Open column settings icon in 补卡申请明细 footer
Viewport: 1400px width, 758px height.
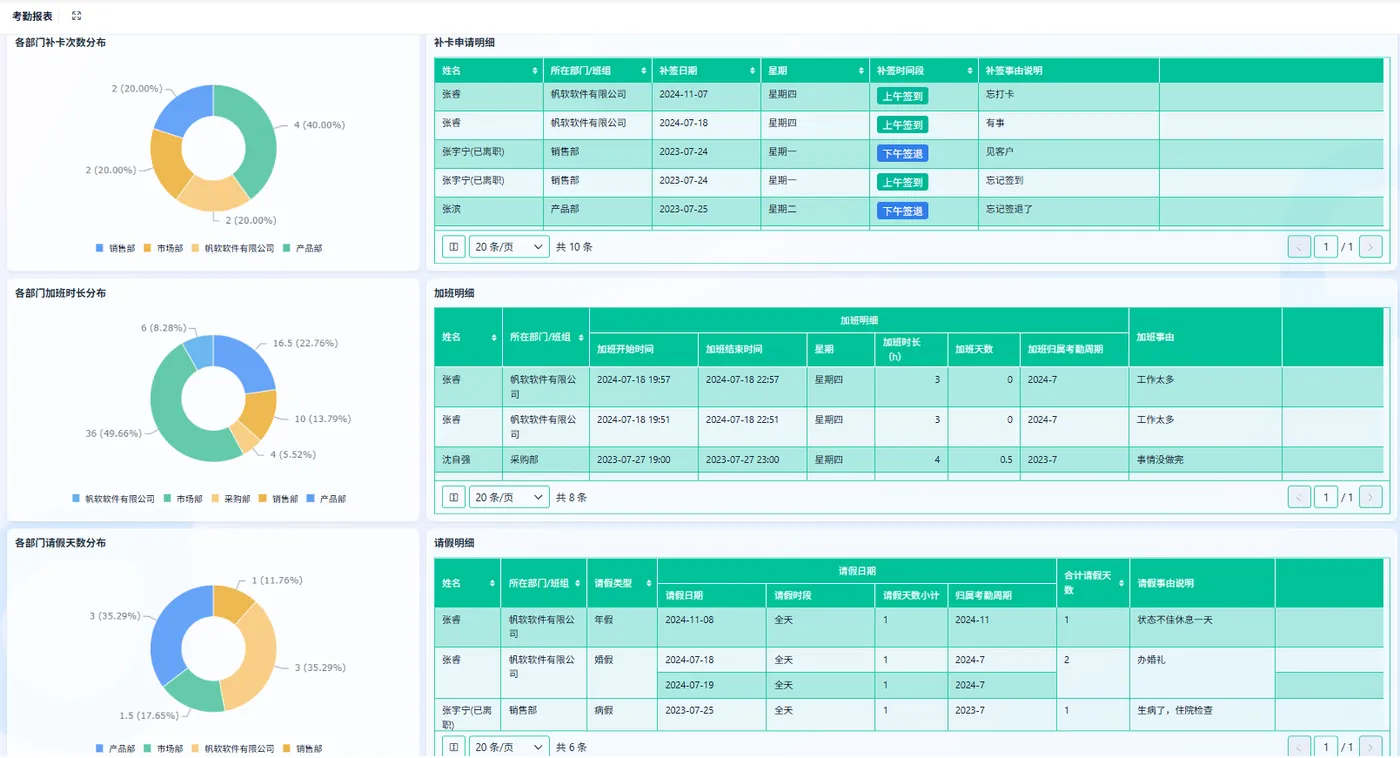[x=453, y=246]
